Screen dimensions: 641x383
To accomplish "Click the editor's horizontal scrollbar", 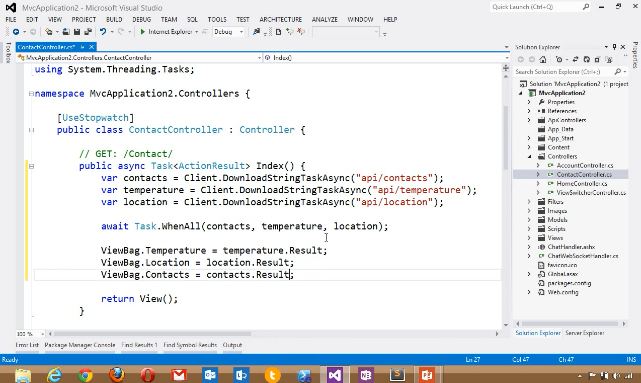I will click(x=152, y=334).
